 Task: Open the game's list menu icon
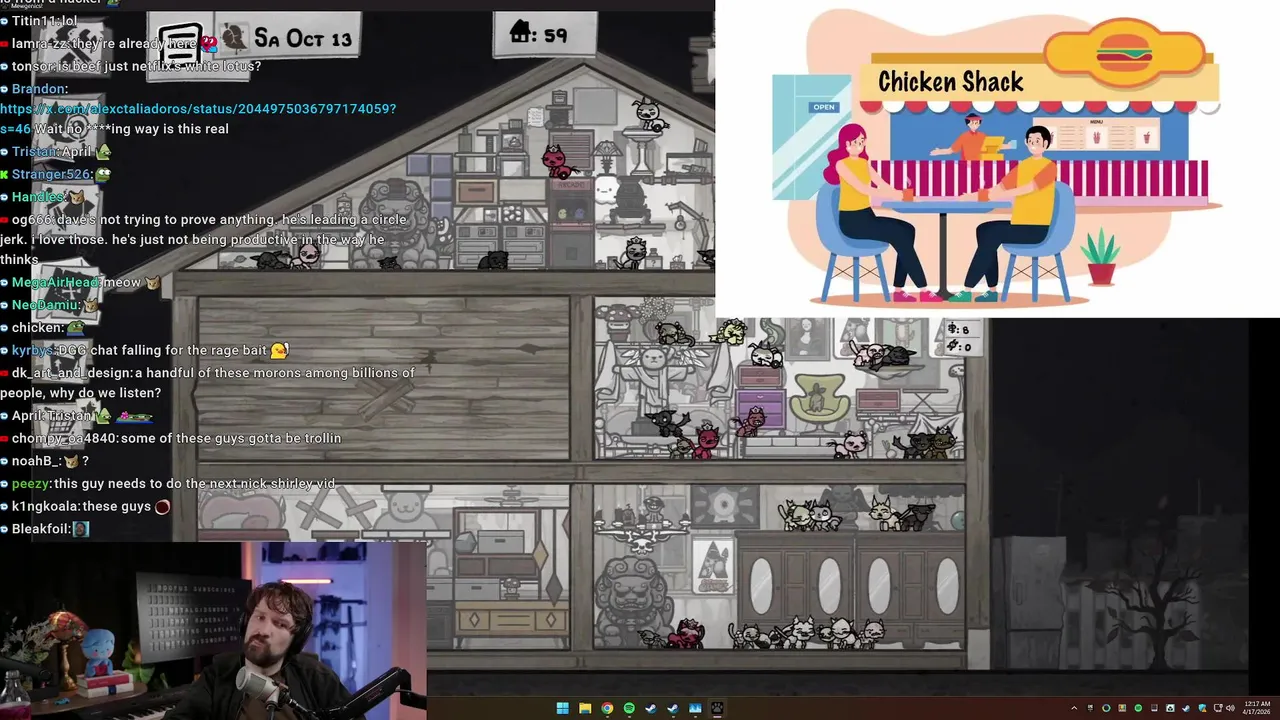pyautogui.click(x=181, y=43)
